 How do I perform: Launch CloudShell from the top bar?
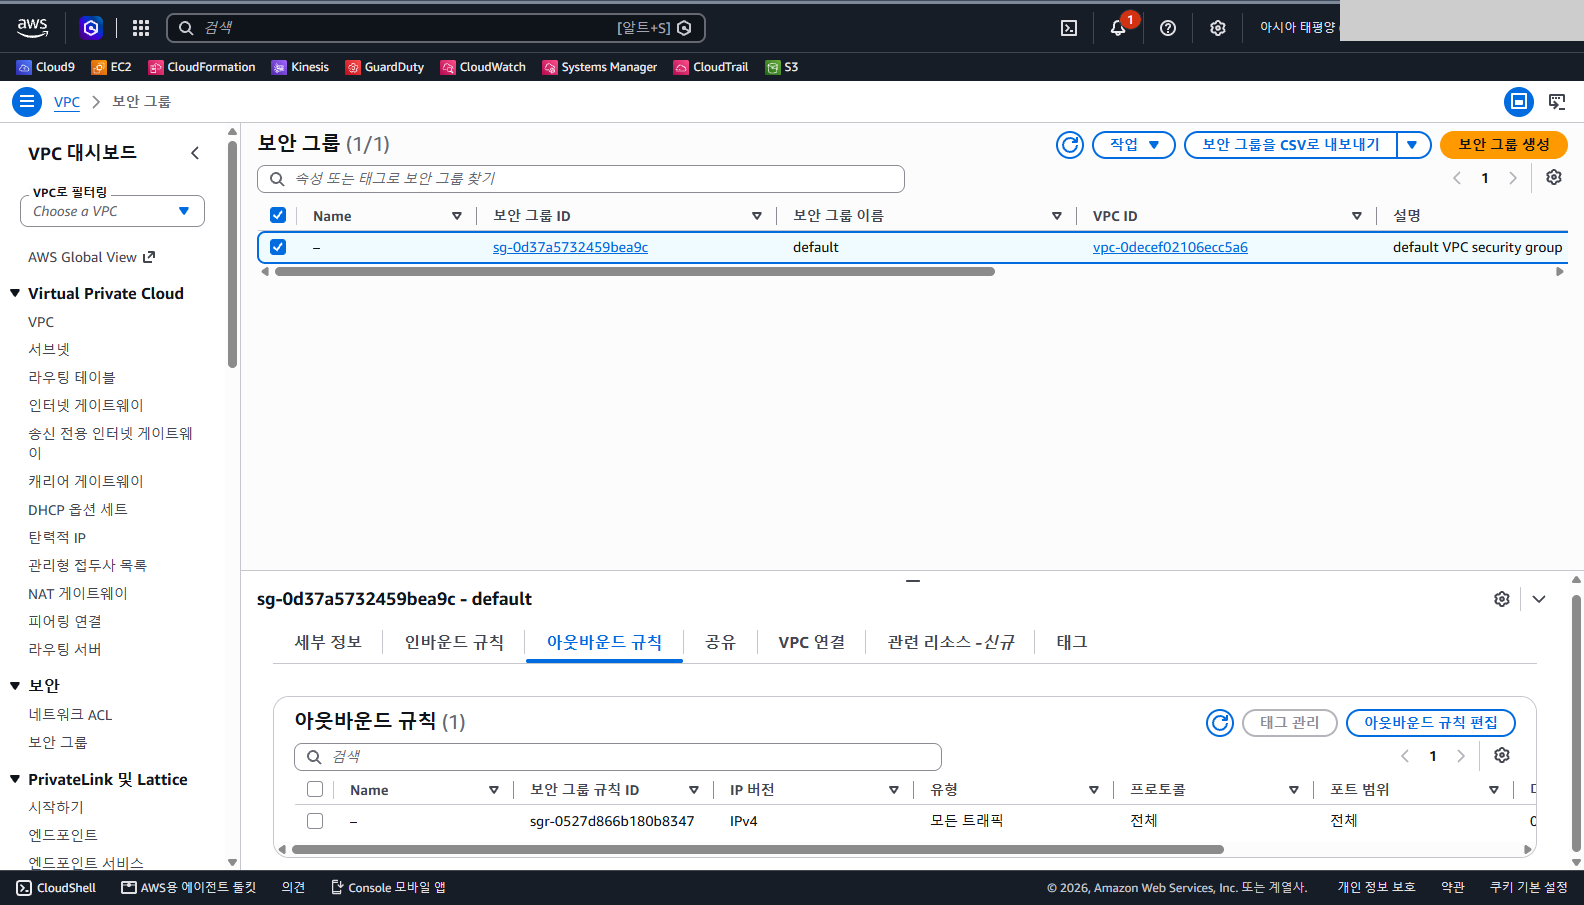(x=1069, y=28)
